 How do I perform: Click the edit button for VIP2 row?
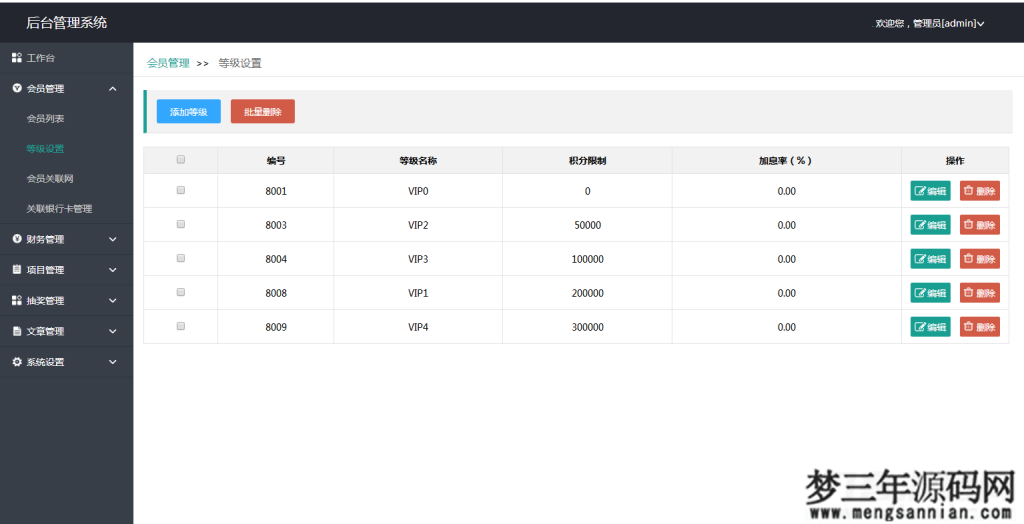[x=930, y=225]
